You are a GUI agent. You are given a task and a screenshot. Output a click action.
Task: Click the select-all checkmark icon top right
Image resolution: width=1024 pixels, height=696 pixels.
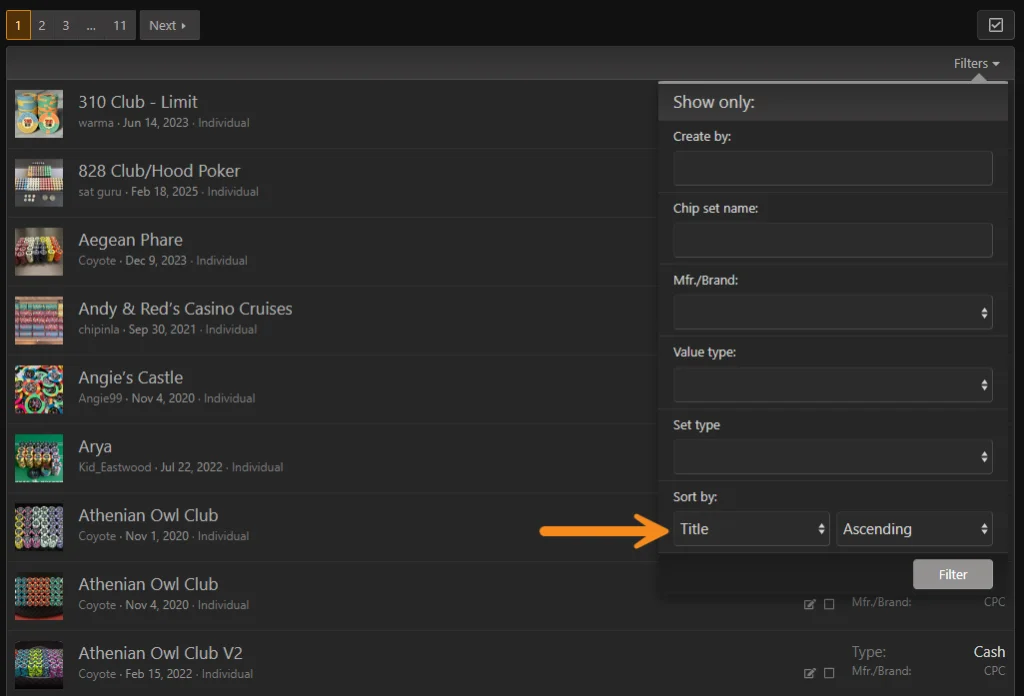point(995,25)
